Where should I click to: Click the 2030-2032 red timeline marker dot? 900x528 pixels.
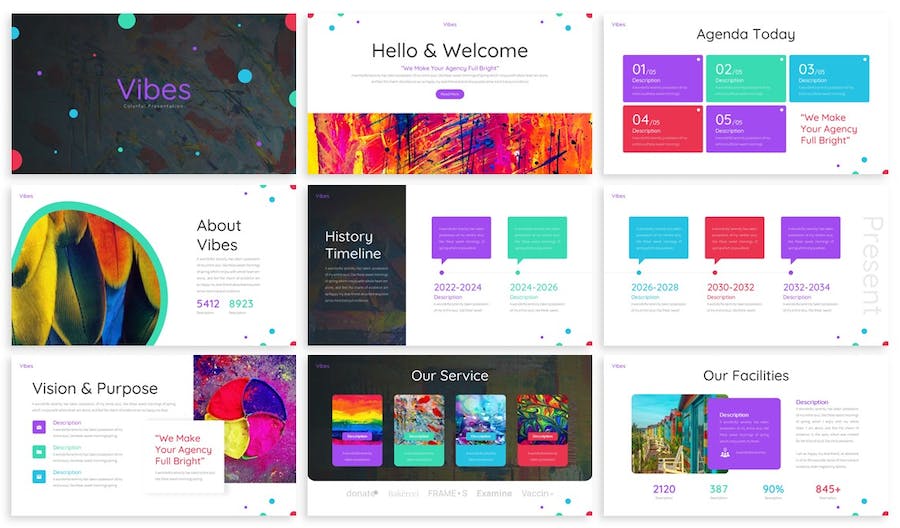[x=714, y=272]
